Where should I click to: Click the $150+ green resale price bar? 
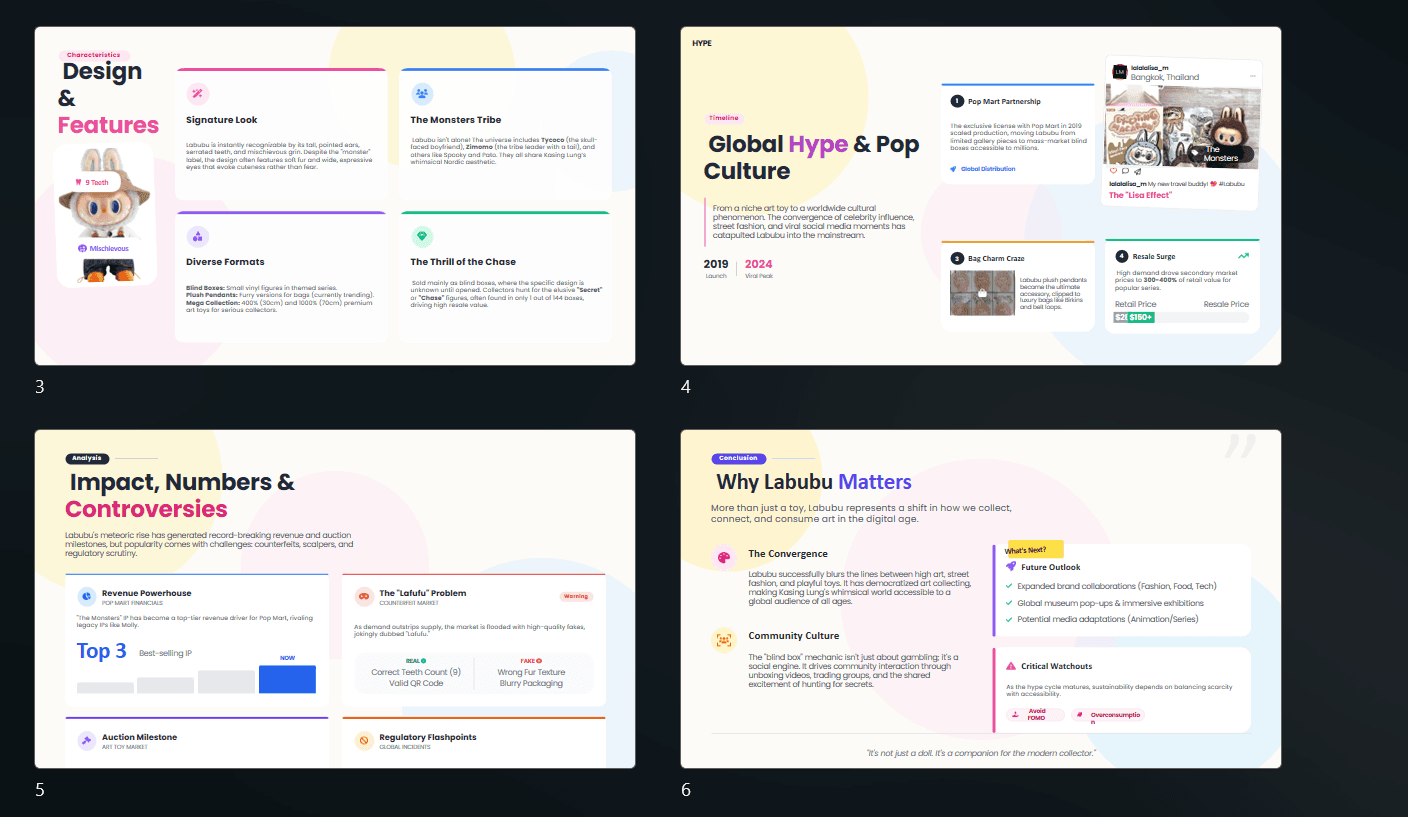(1141, 317)
